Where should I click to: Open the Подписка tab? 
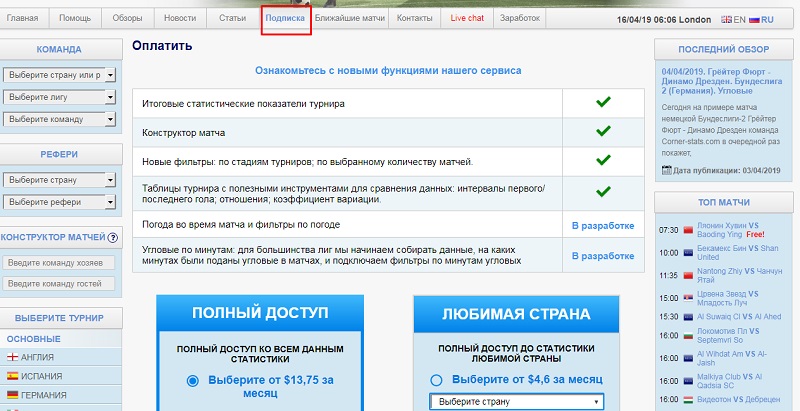[x=285, y=18]
